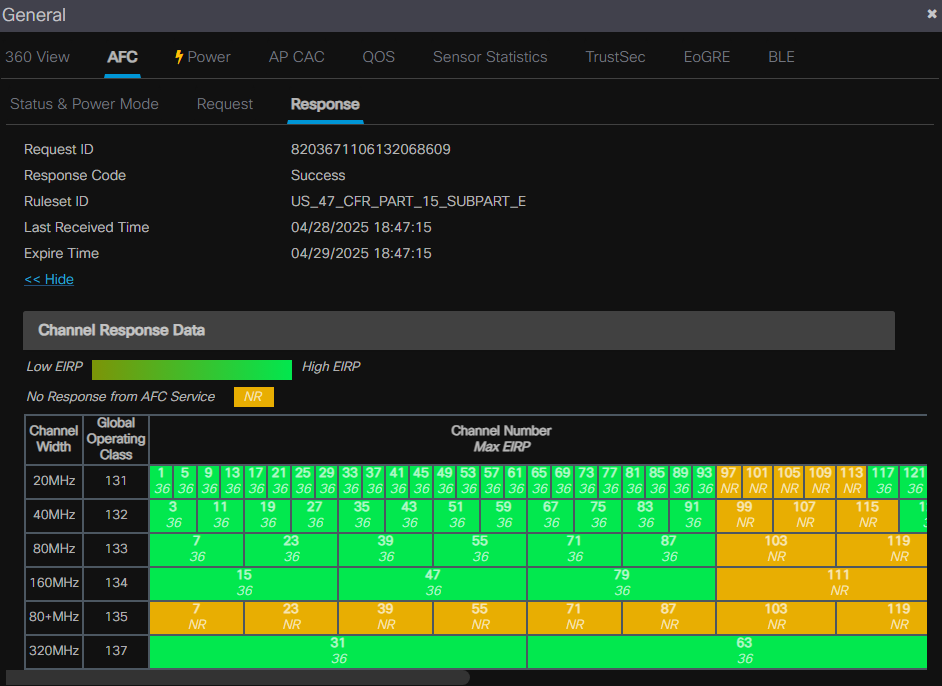This screenshot has width=942, height=686.
Task: Select channel 47 in 160MHz row
Action: pos(432,583)
